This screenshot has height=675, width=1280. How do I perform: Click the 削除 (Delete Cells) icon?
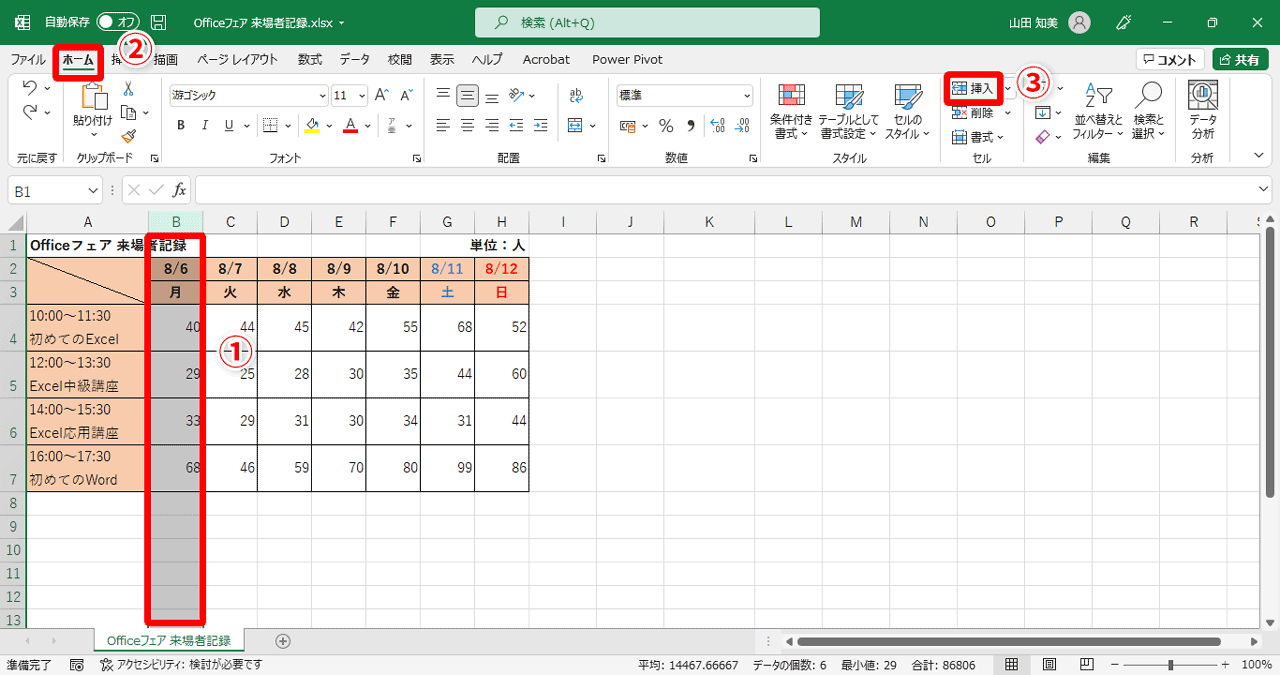975,112
